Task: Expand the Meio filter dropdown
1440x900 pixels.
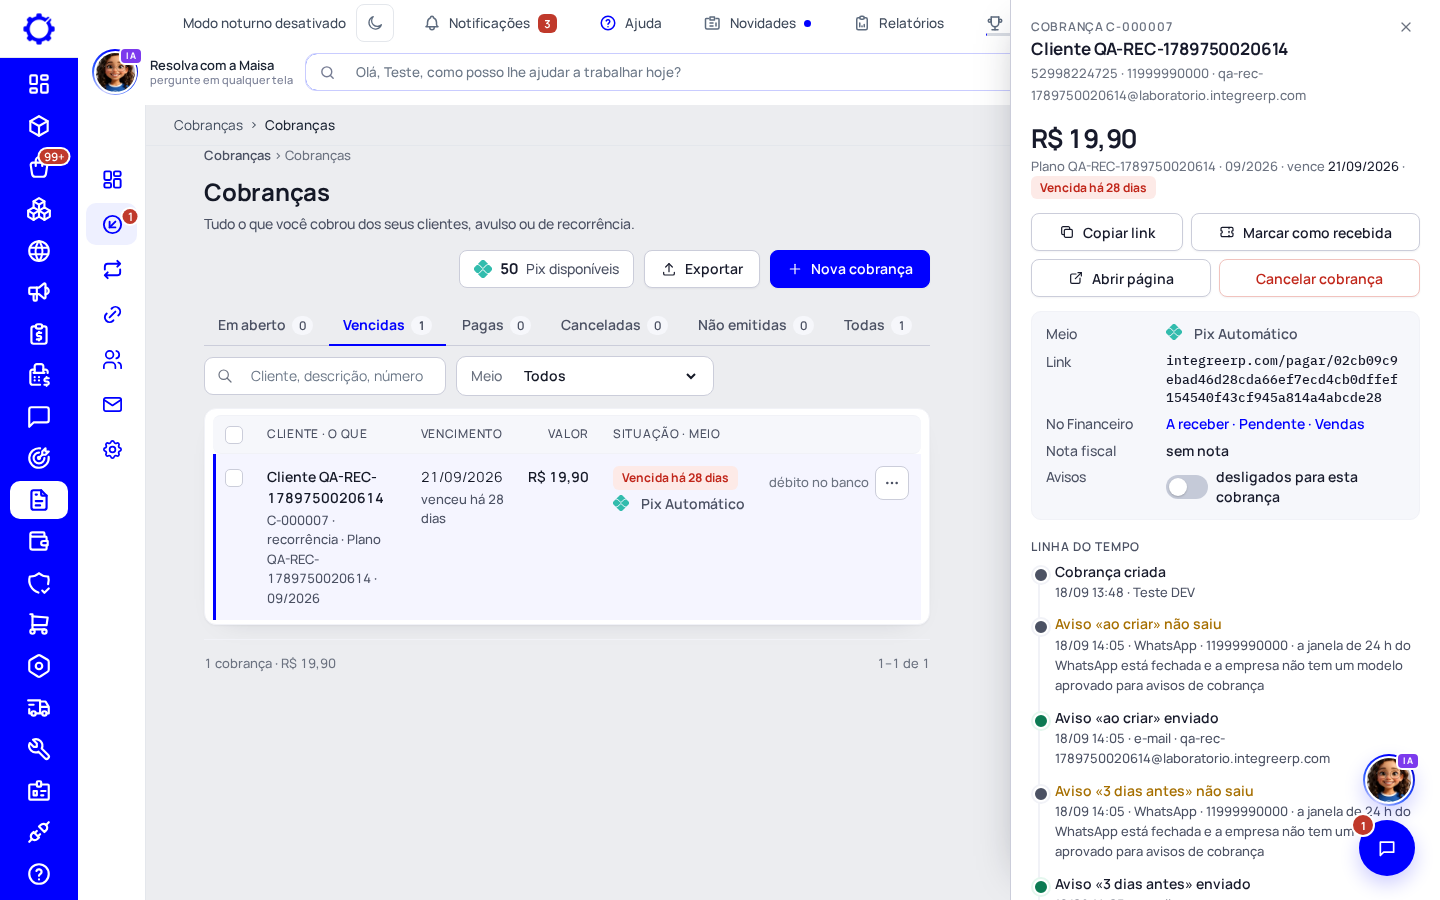Action: point(585,376)
